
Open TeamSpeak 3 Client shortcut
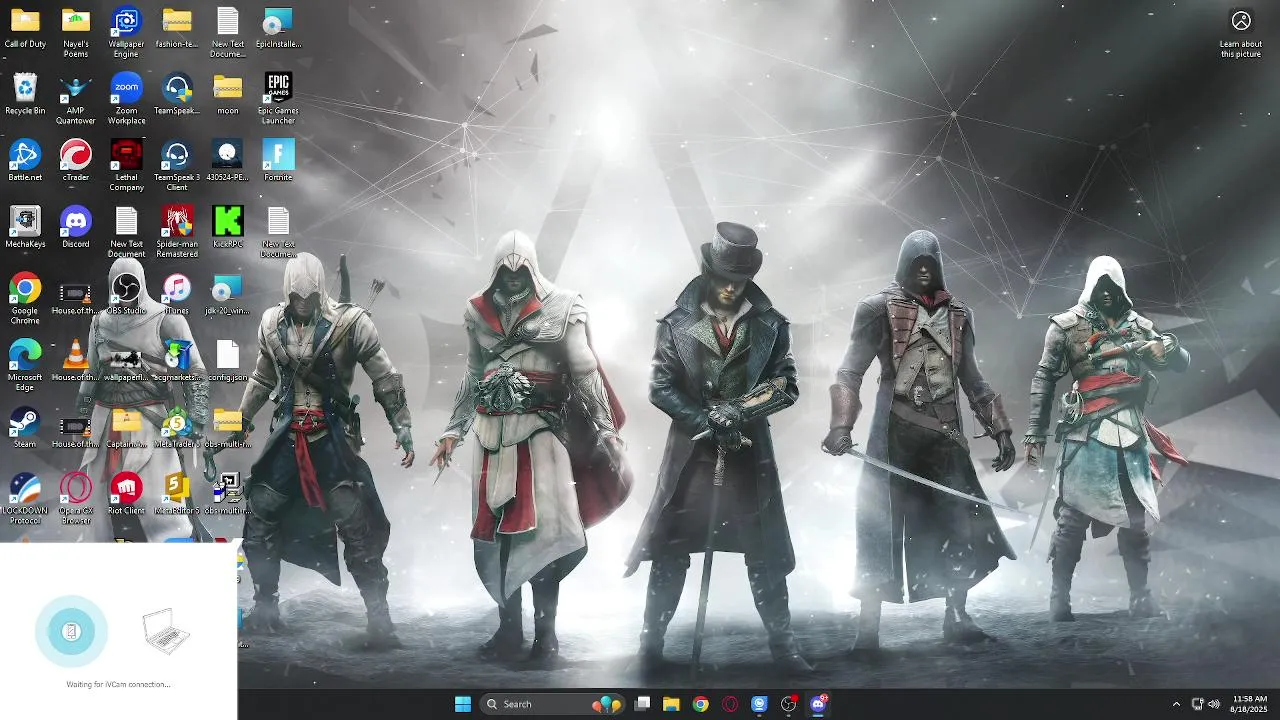[177, 166]
